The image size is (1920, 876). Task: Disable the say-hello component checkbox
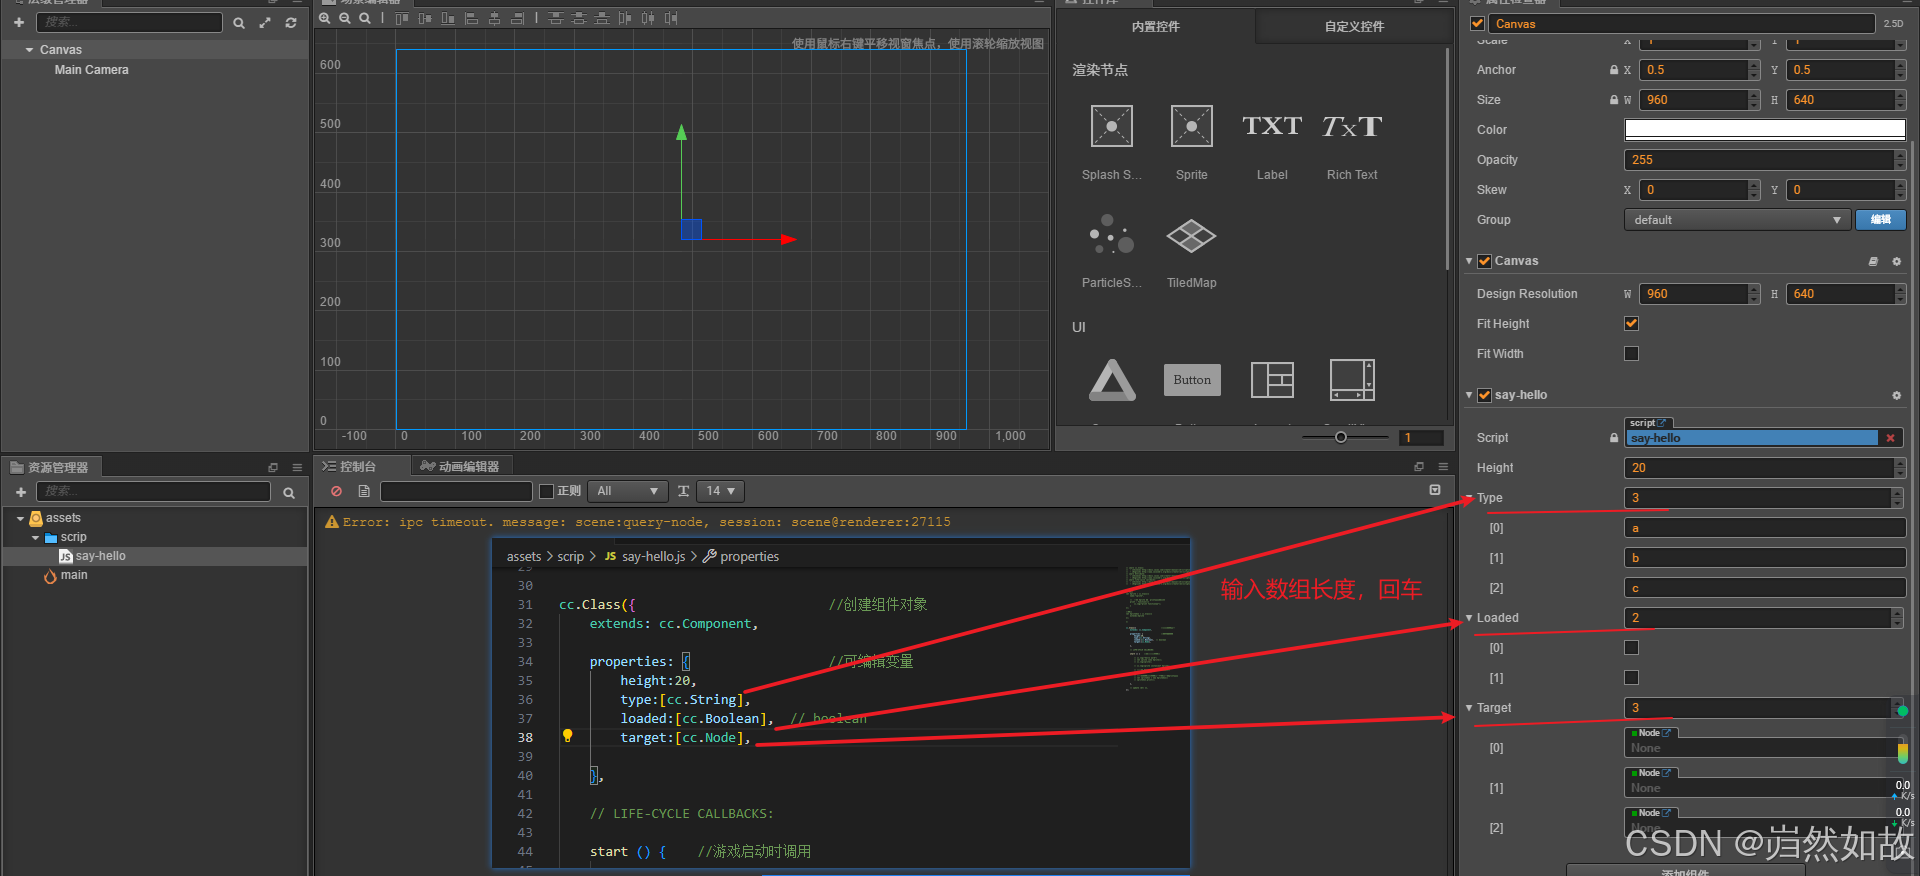(x=1484, y=395)
